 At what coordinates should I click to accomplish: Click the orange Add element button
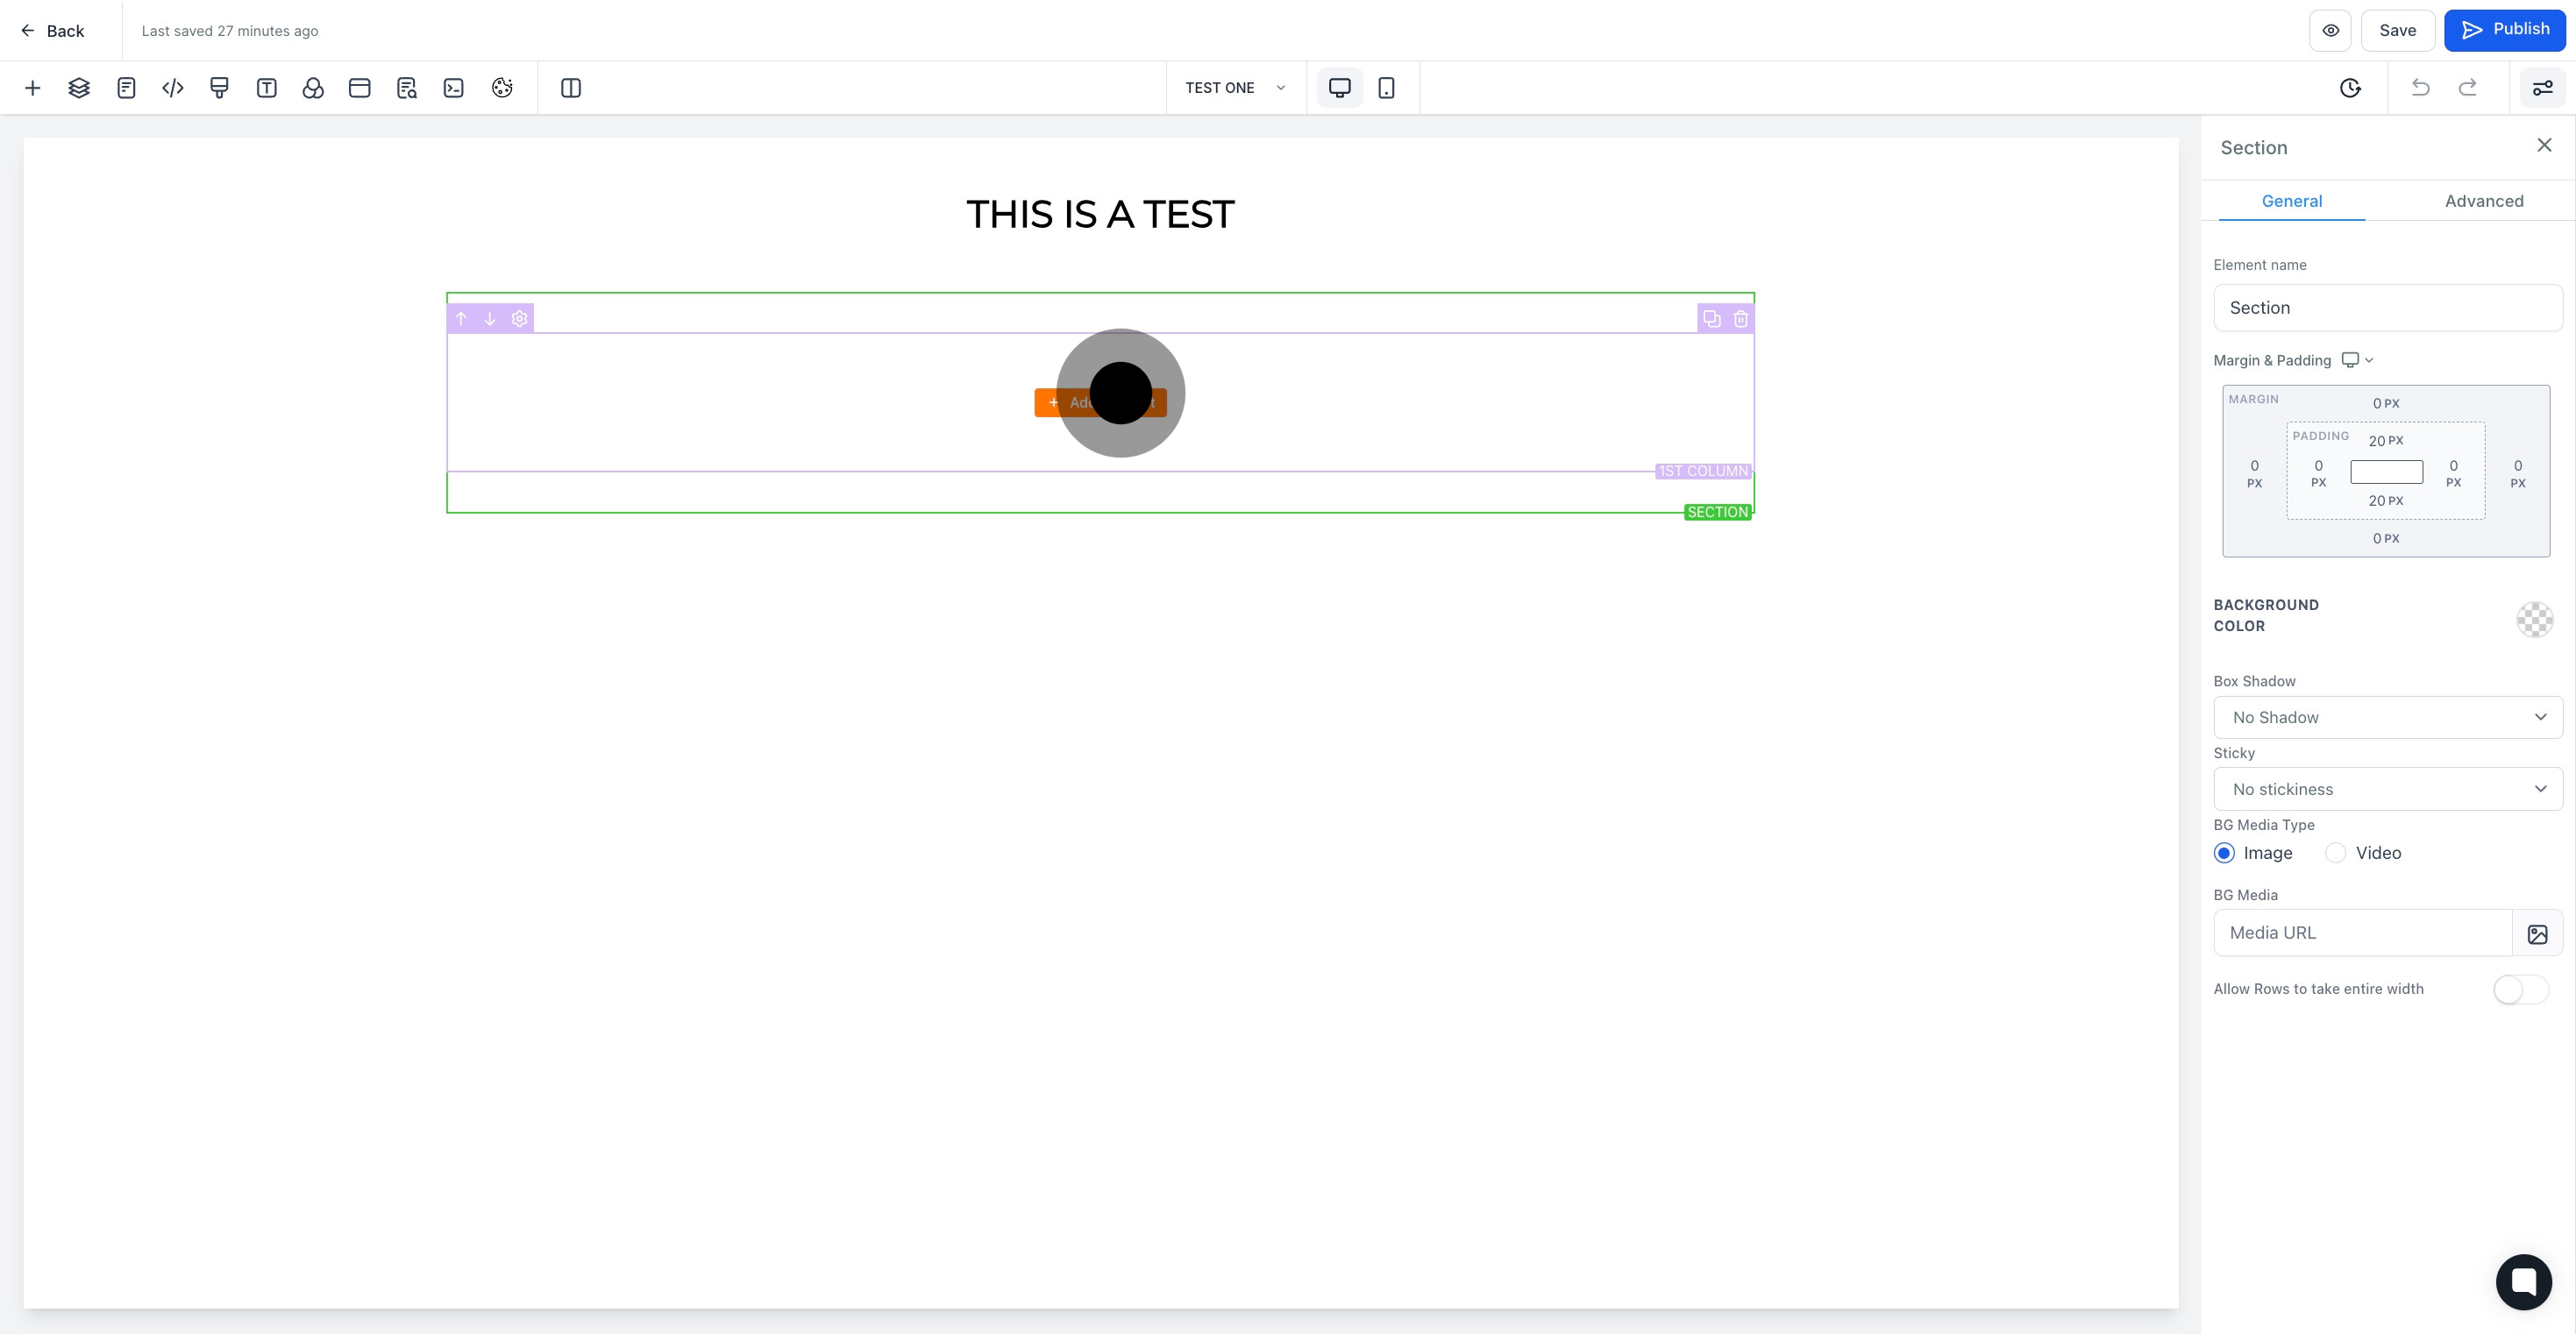point(1100,402)
